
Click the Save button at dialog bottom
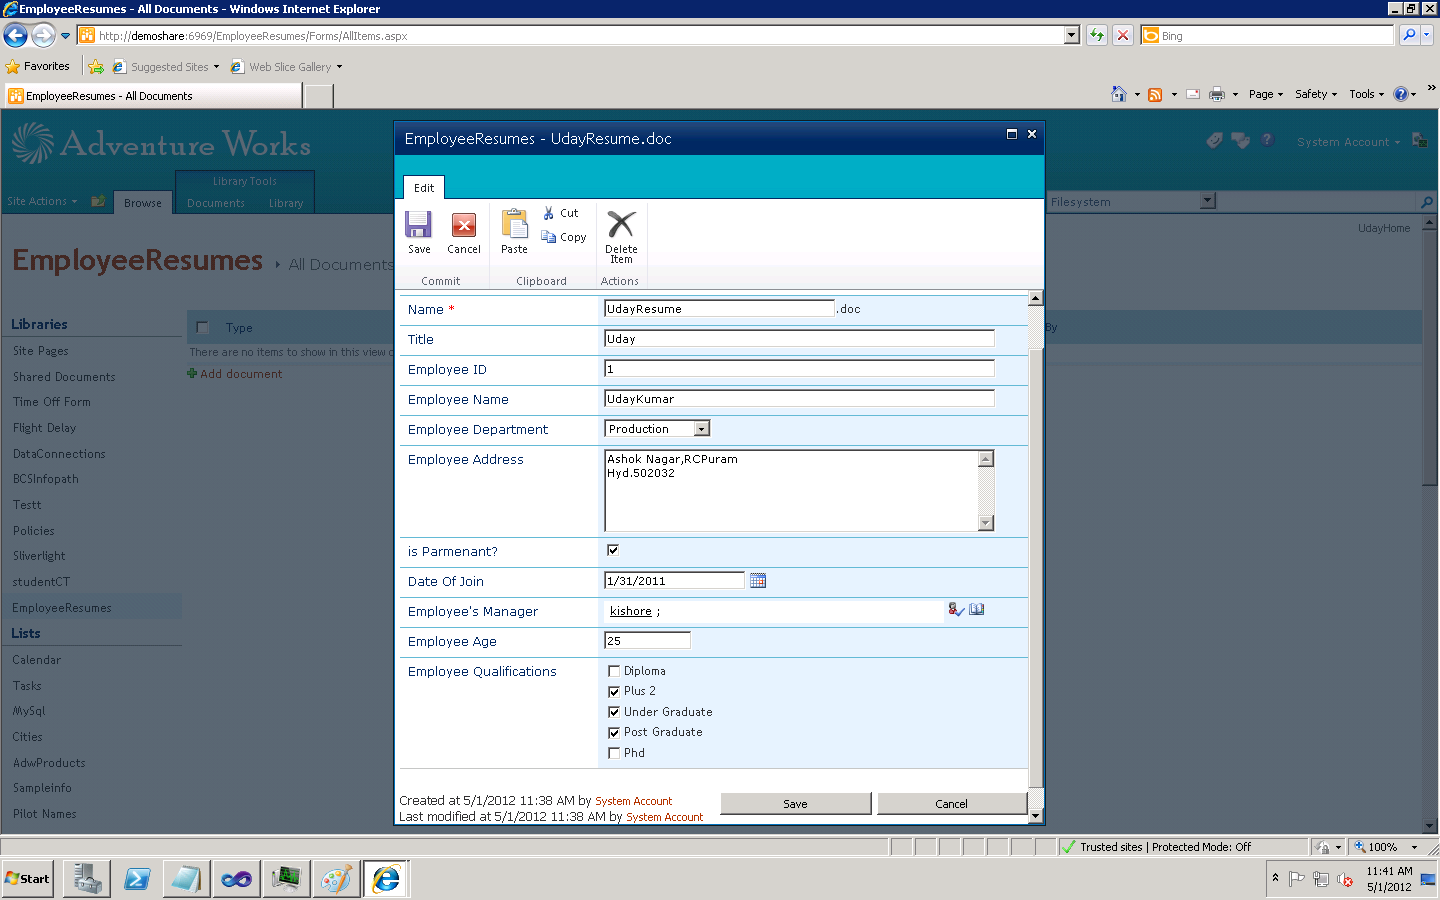(x=795, y=803)
